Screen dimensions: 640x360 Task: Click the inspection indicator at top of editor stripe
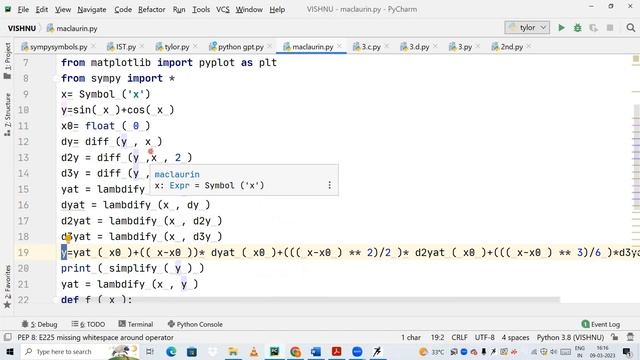click(x=636, y=59)
